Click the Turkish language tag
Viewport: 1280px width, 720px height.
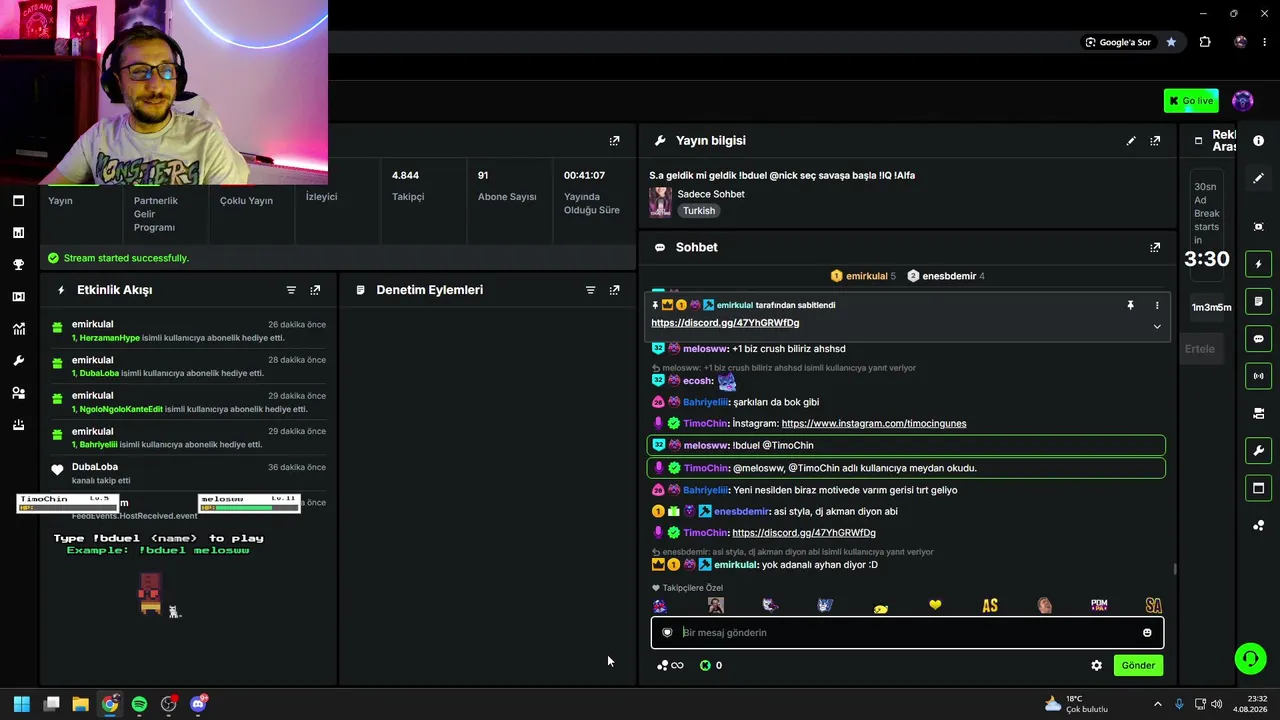[x=699, y=211]
